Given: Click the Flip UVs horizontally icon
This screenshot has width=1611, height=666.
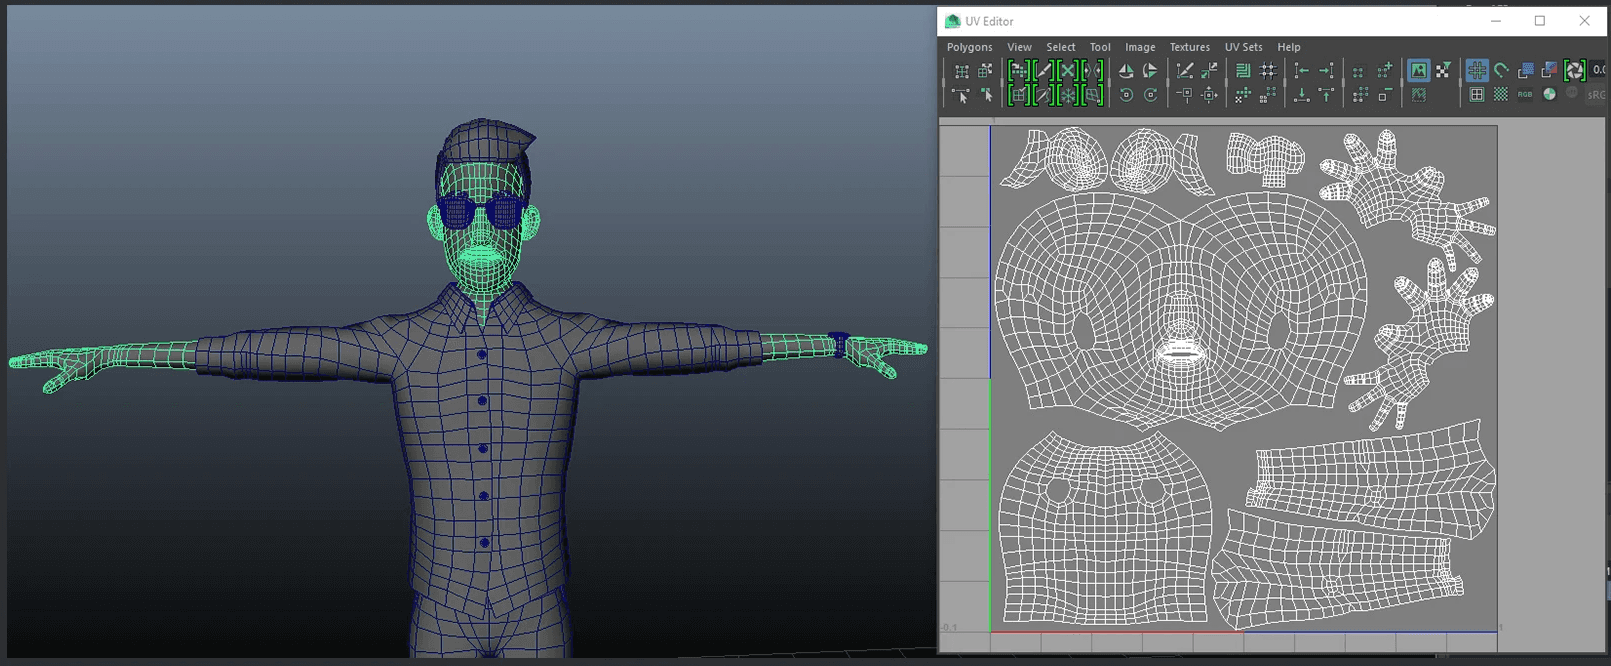Looking at the screenshot, I should (x=1126, y=71).
